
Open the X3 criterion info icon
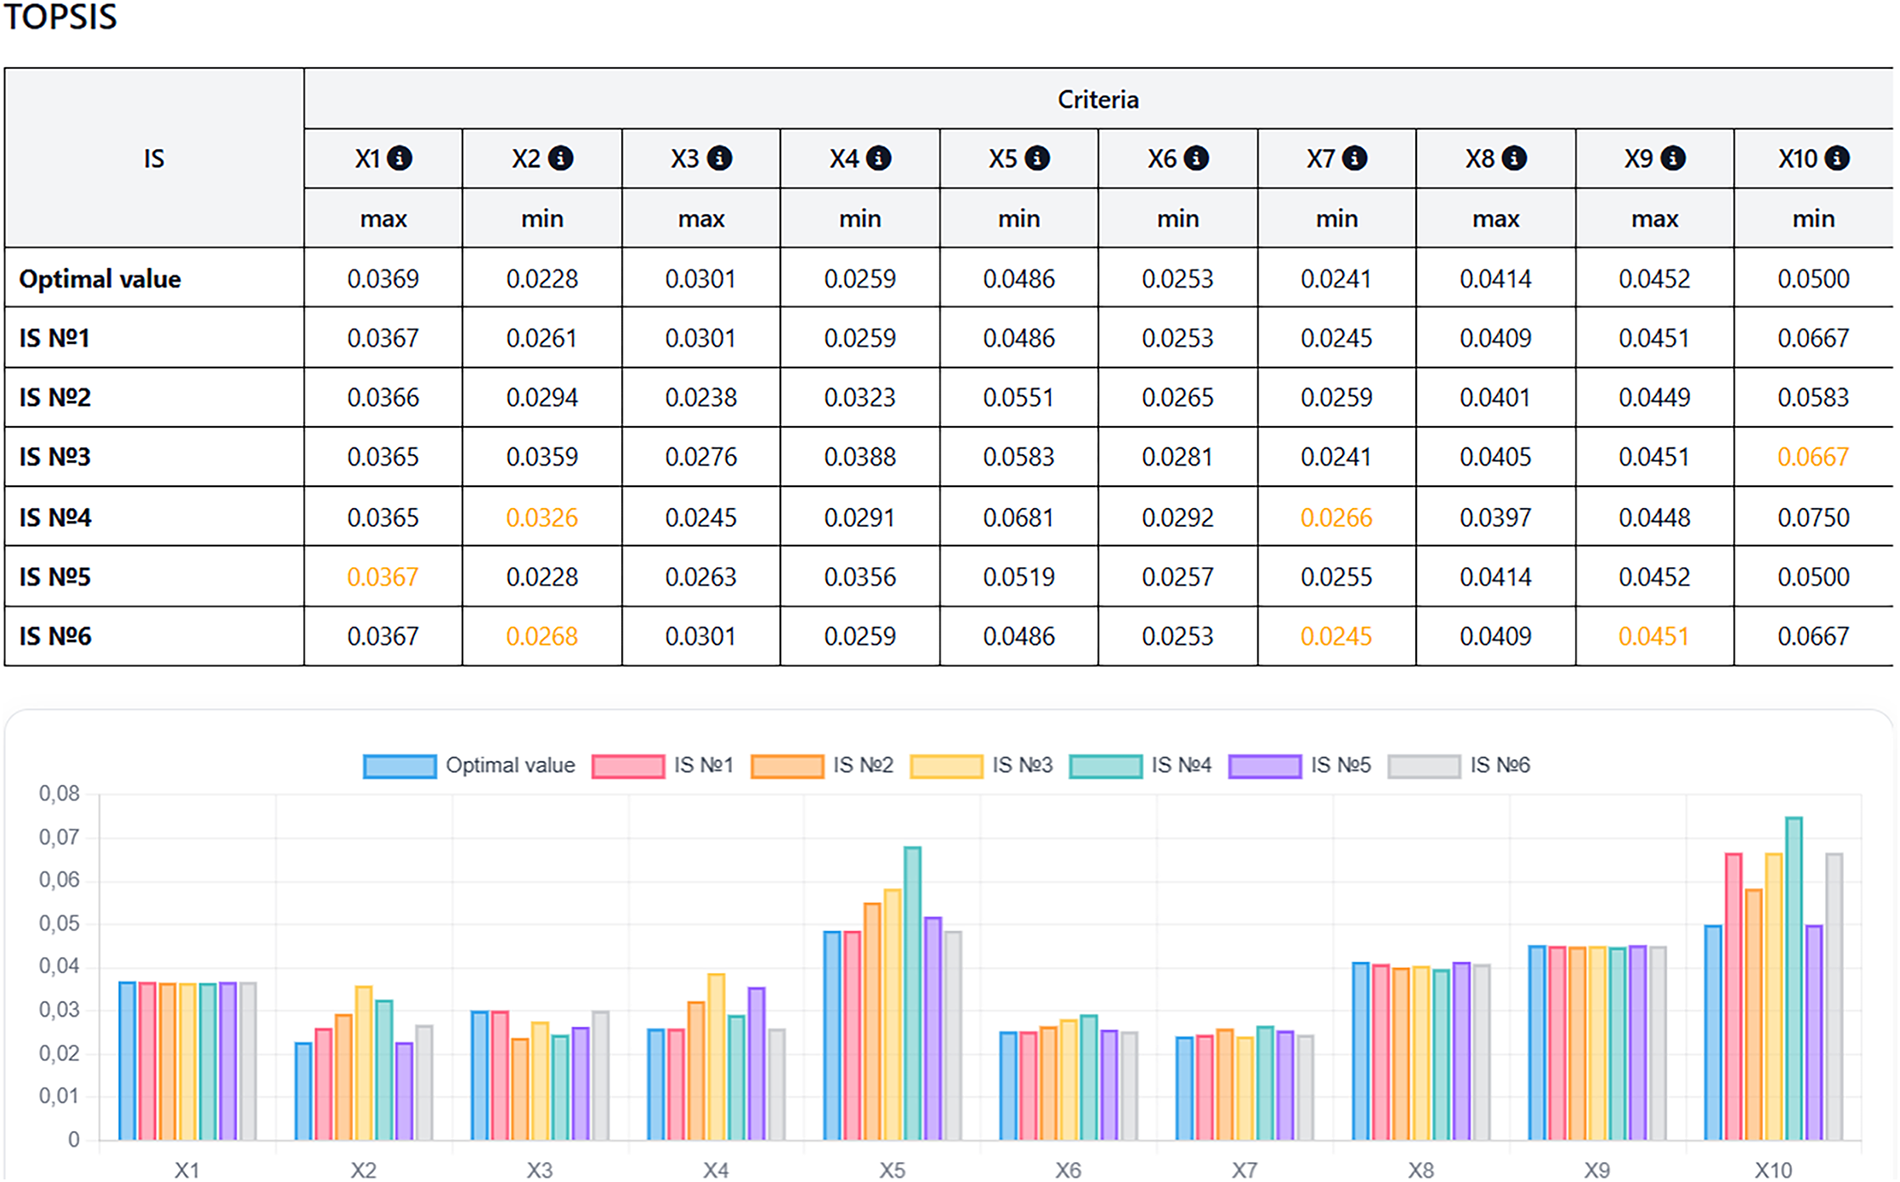(x=719, y=158)
